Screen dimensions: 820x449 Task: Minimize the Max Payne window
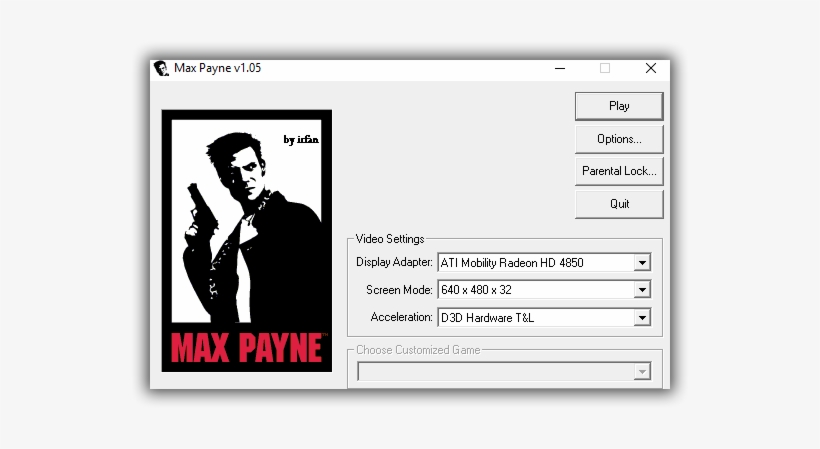(x=560, y=68)
